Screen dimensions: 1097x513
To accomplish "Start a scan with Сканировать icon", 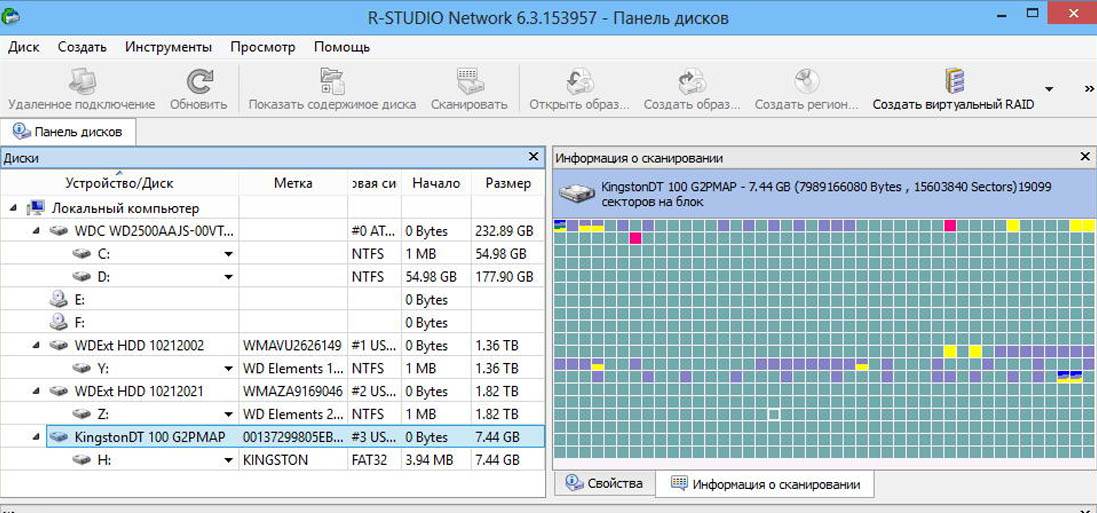I will [x=469, y=82].
